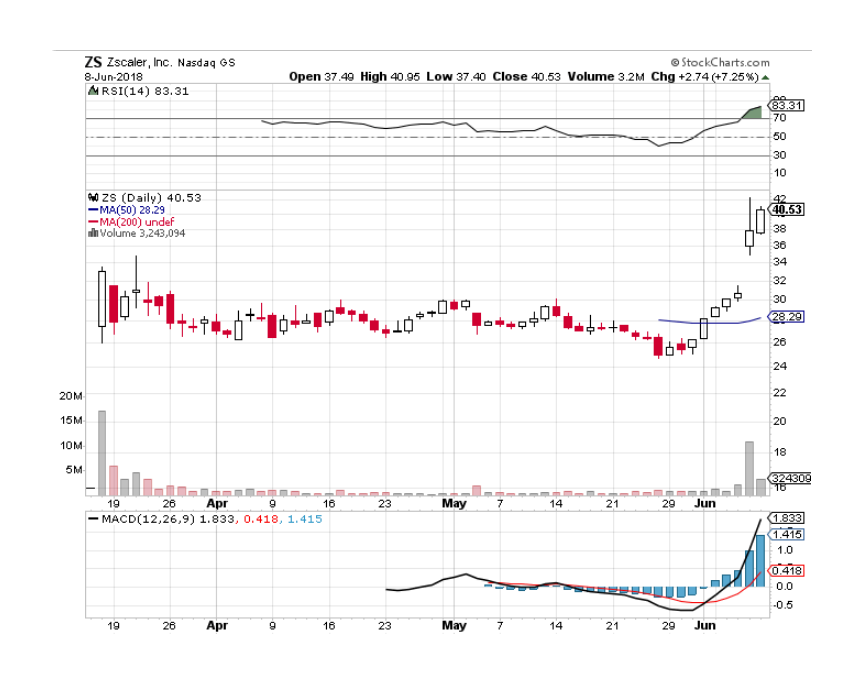Click the Jun label under volume bars
Image resolution: width=862 pixels, height=685 pixels.
(x=705, y=504)
